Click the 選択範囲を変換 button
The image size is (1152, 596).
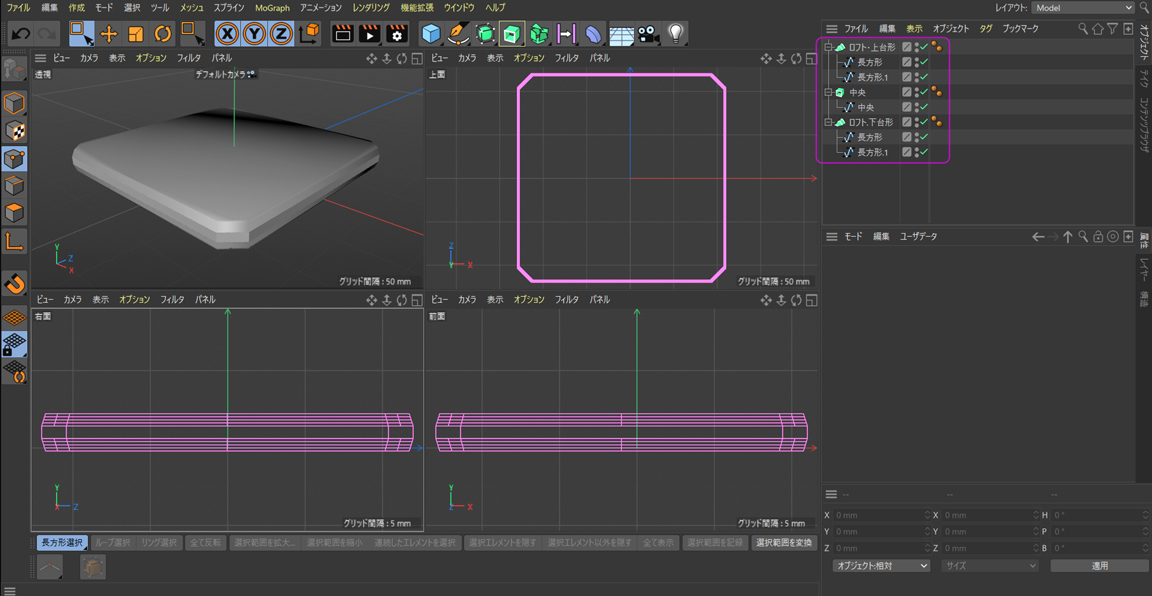pos(784,543)
